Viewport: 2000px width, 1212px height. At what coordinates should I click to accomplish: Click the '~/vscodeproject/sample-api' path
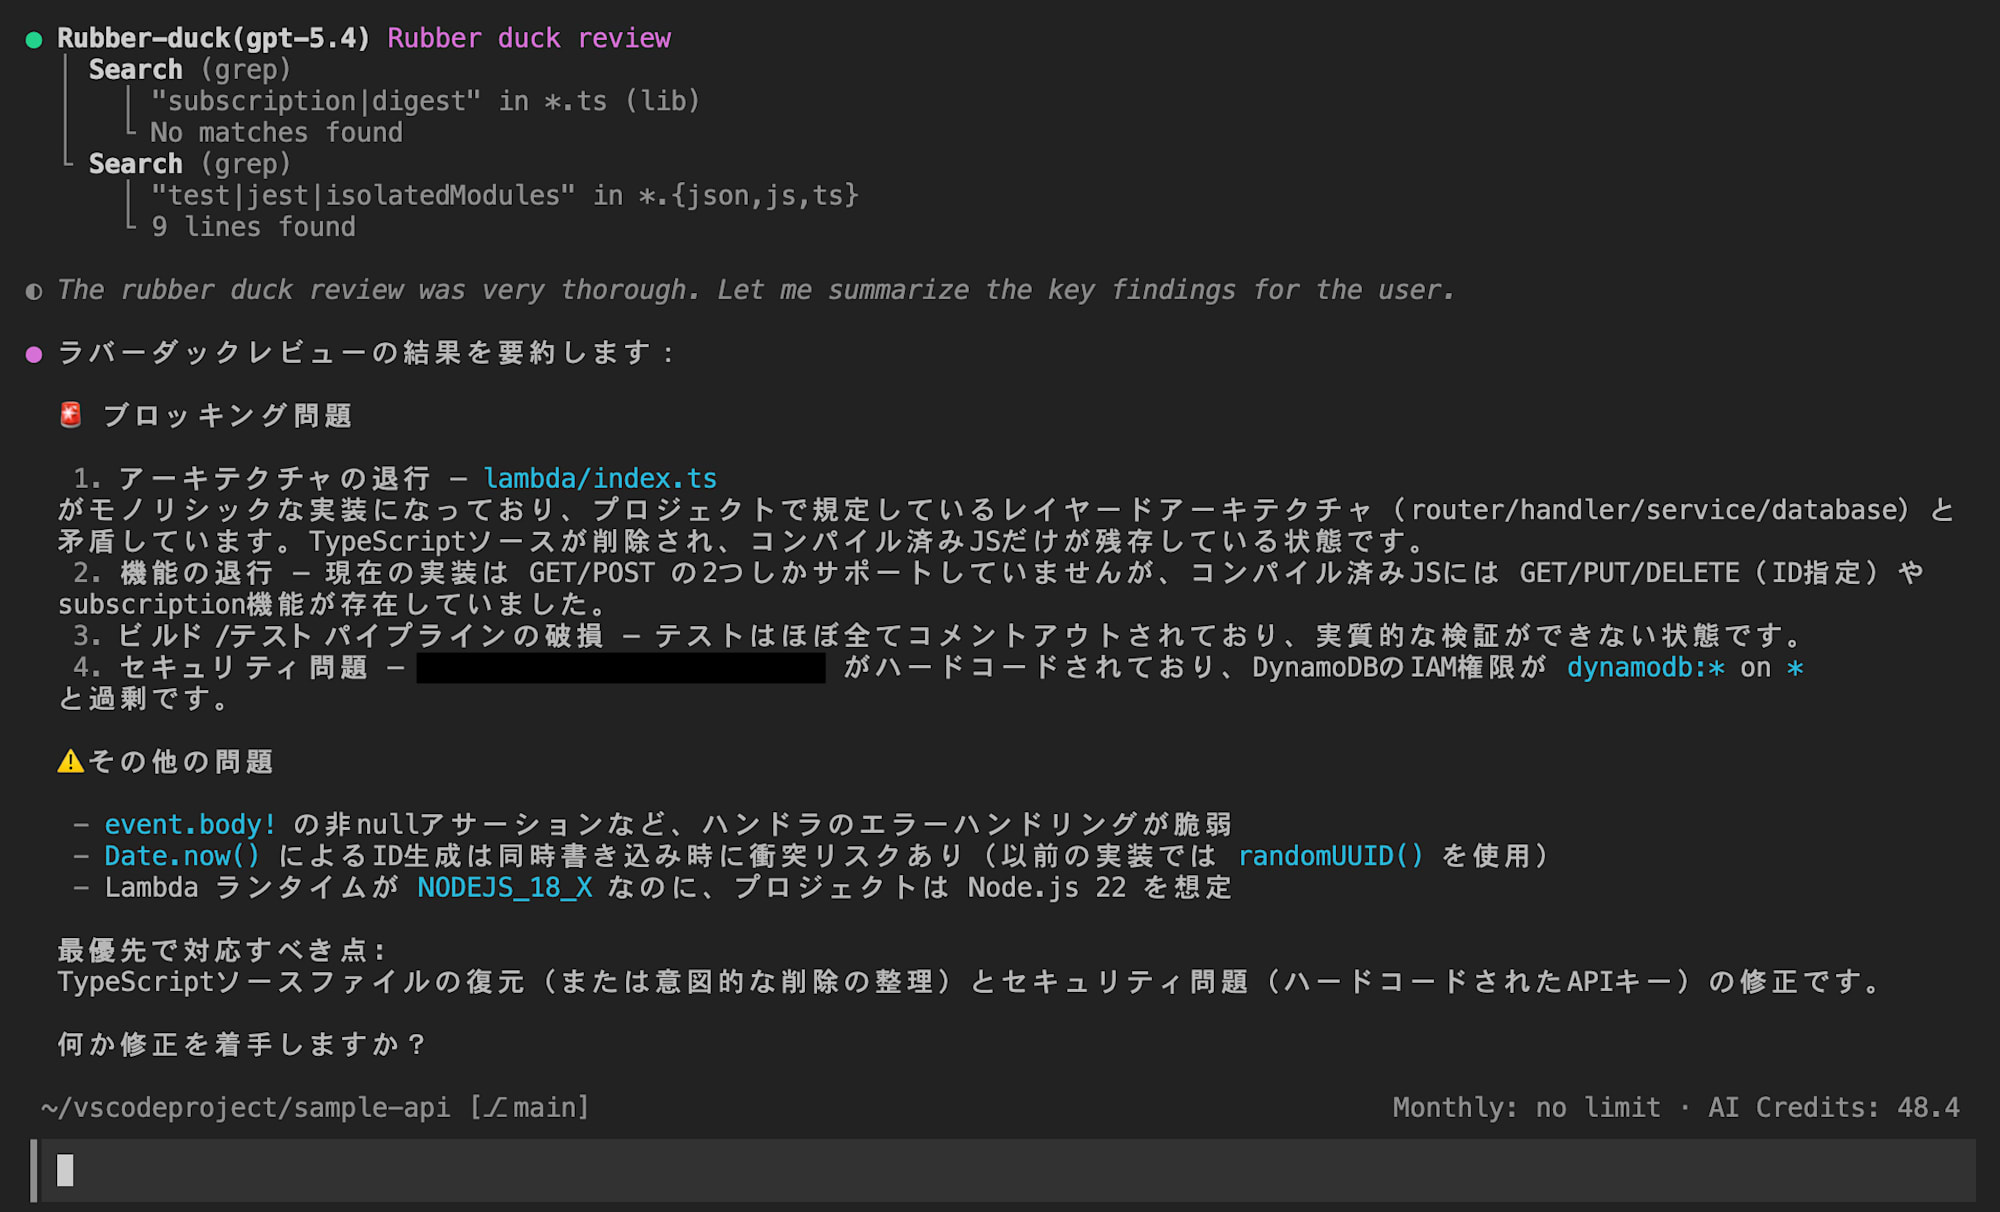tap(246, 1108)
